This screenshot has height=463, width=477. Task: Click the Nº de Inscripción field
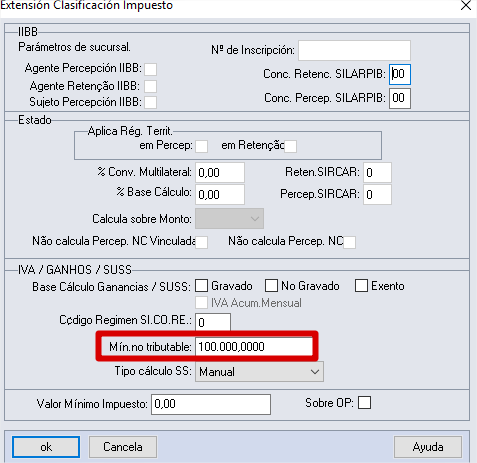354,50
